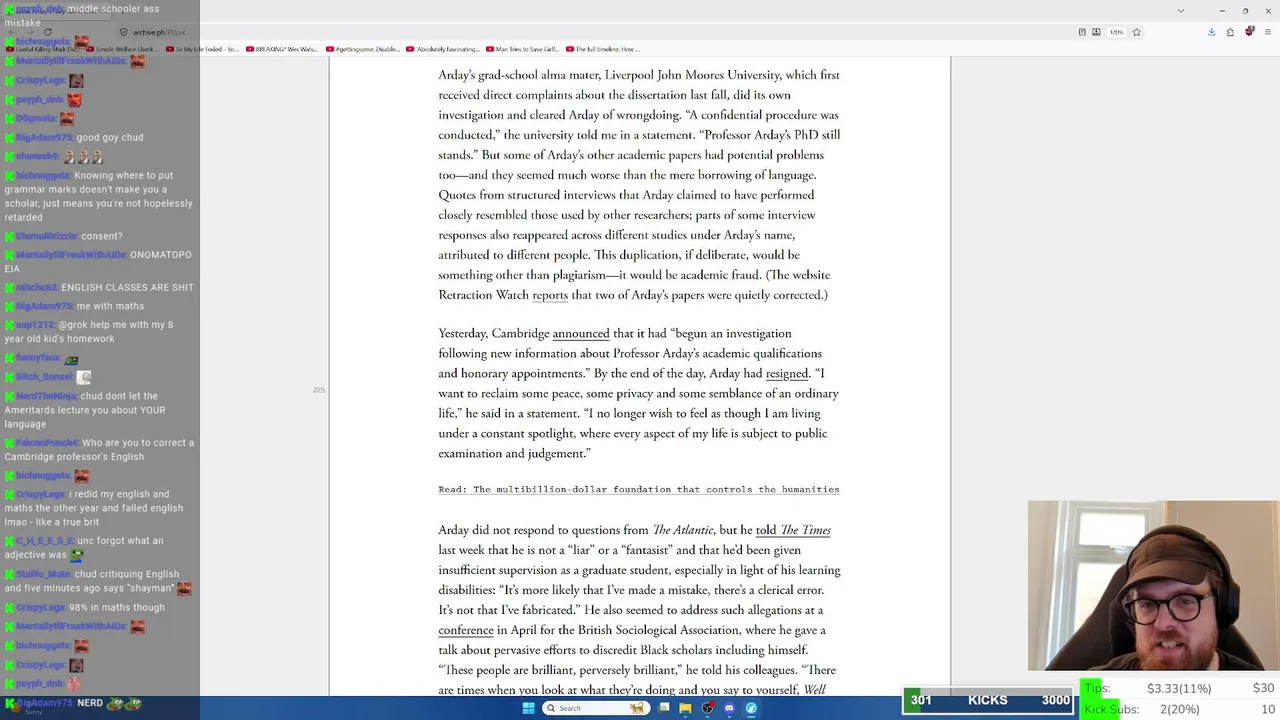
Task: Open 'The full timeline: How...' bookmark
Action: pyautogui.click(x=603, y=49)
